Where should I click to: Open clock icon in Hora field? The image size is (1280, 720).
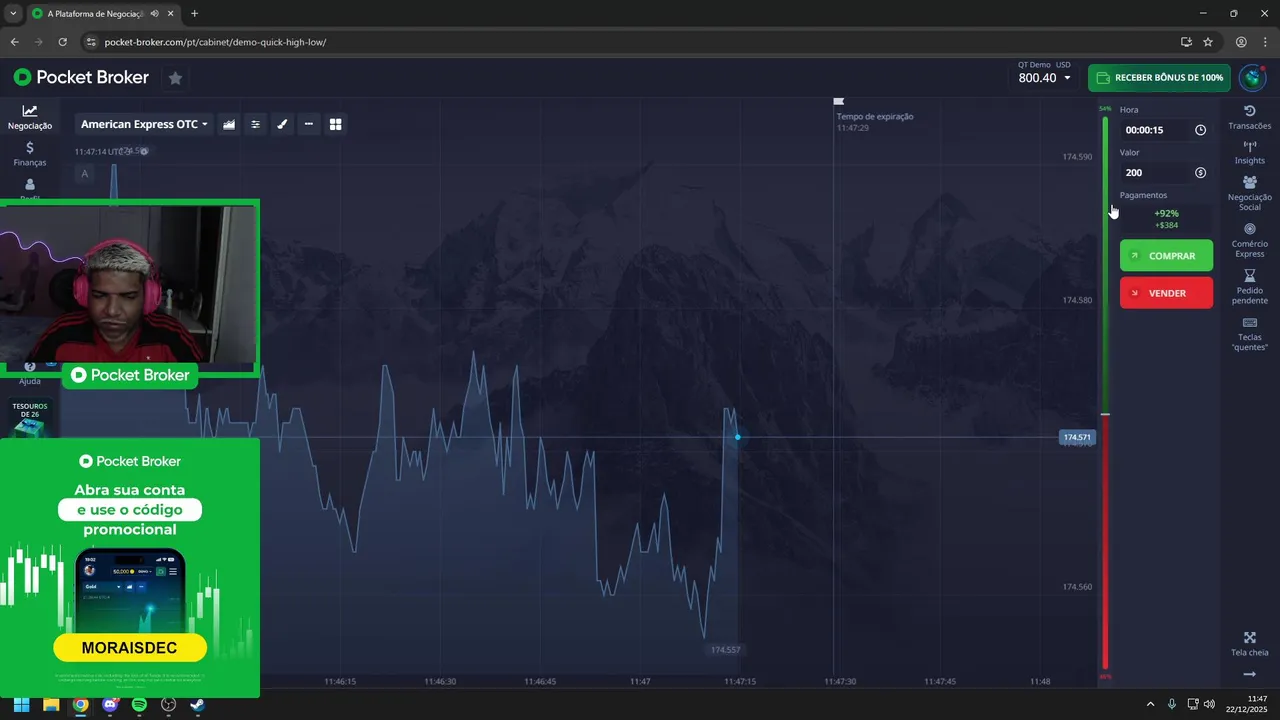(1200, 130)
